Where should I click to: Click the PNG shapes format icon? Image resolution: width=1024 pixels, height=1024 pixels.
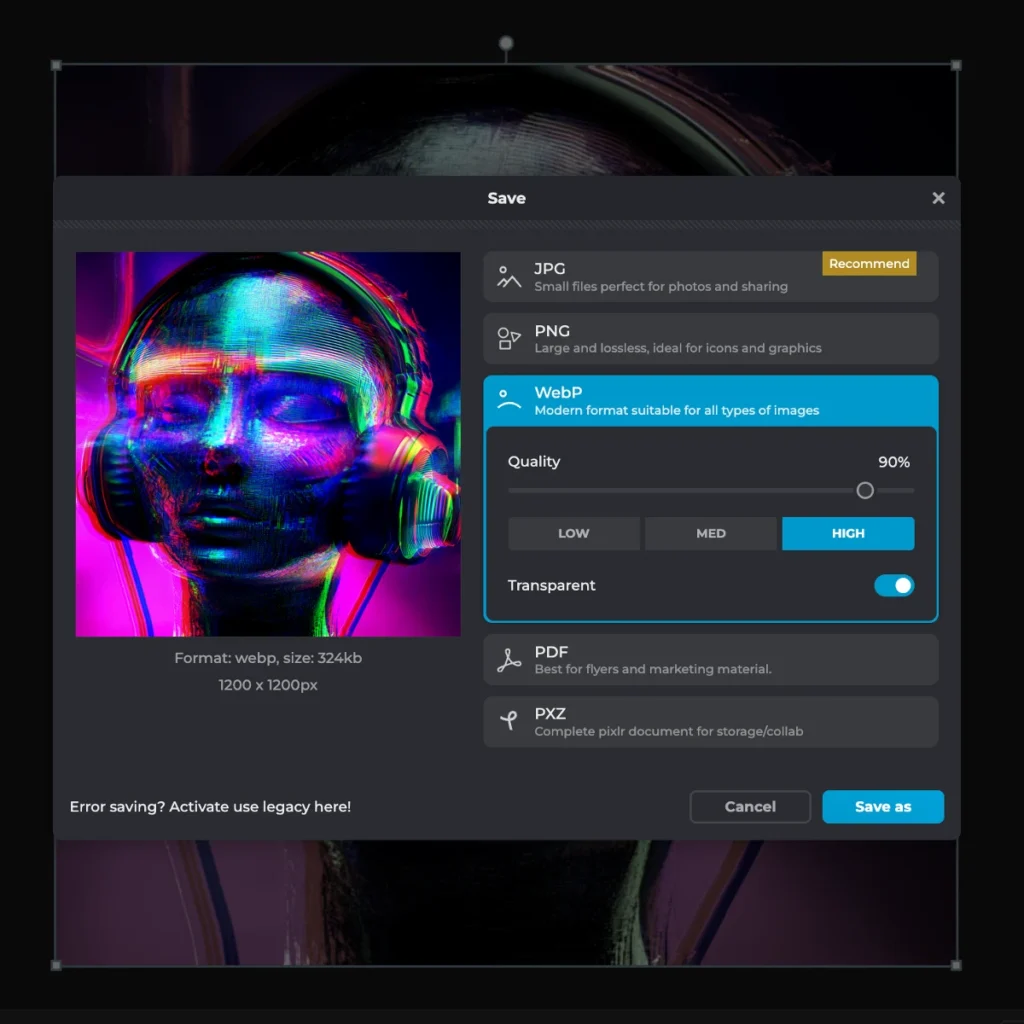click(509, 339)
